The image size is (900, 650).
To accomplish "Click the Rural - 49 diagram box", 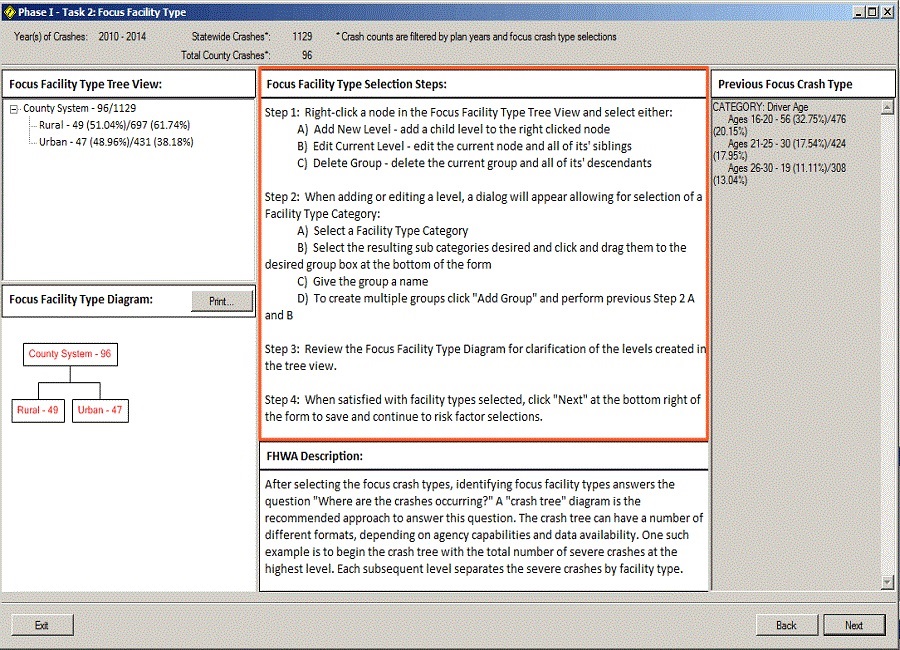I will point(37,411).
